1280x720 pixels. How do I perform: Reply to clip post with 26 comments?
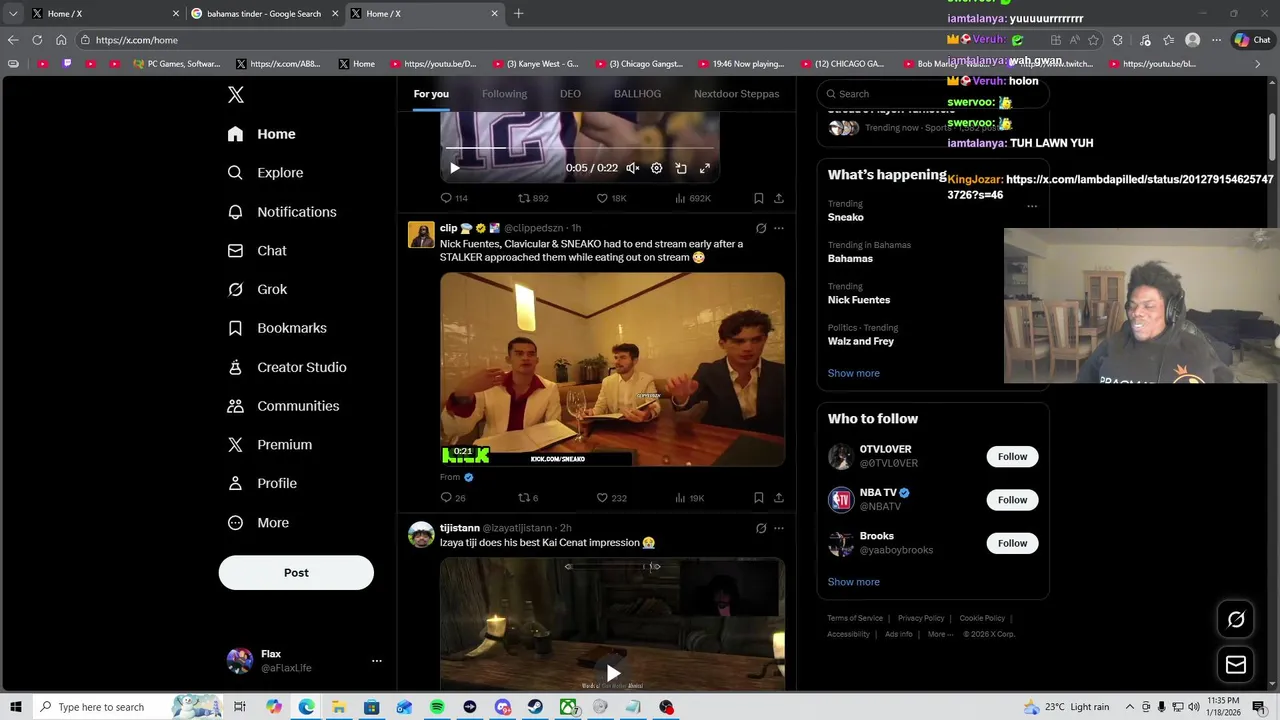(453, 498)
